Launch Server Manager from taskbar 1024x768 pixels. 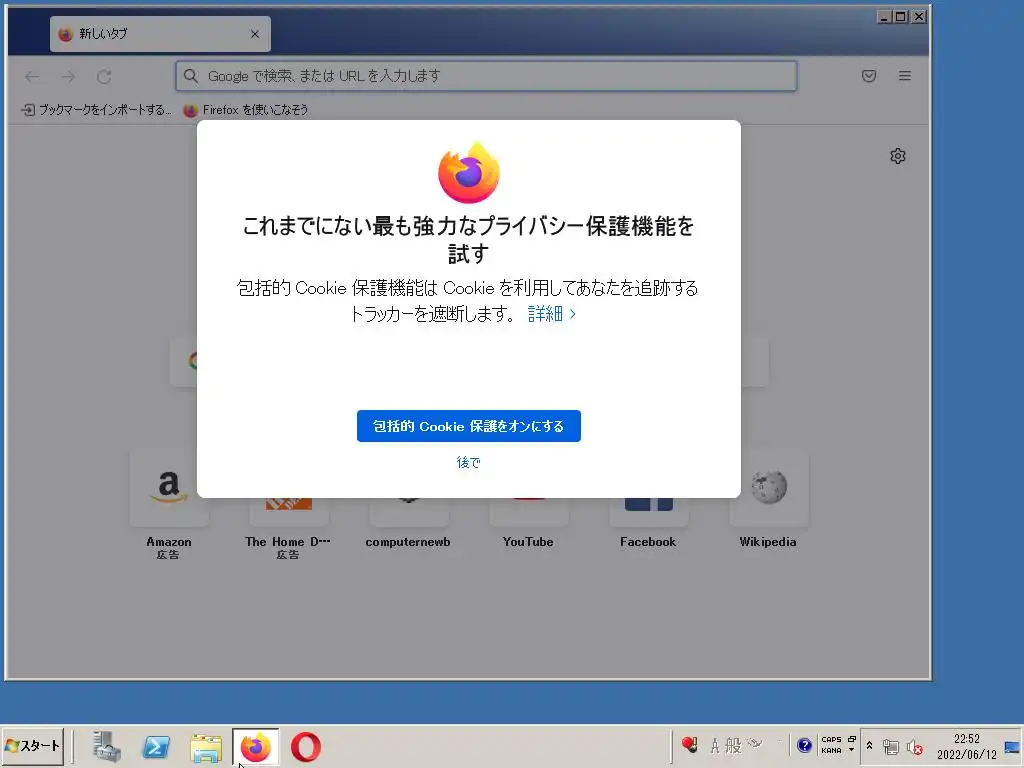pyautogui.click(x=106, y=746)
